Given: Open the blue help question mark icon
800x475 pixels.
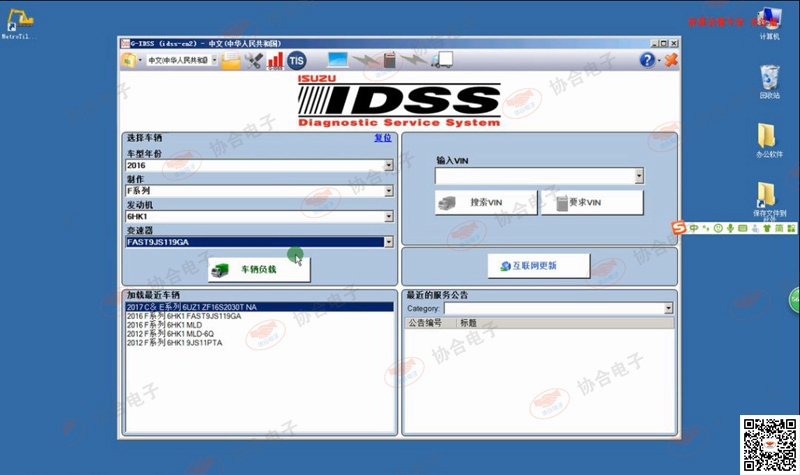Looking at the screenshot, I should [x=647, y=60].
